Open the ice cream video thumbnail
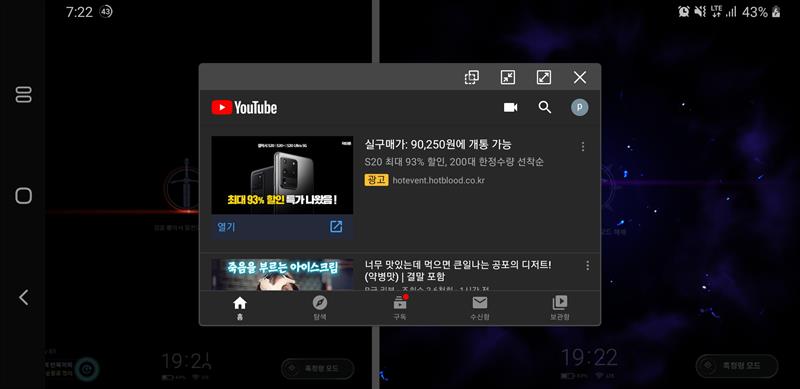 click(282, 275)
